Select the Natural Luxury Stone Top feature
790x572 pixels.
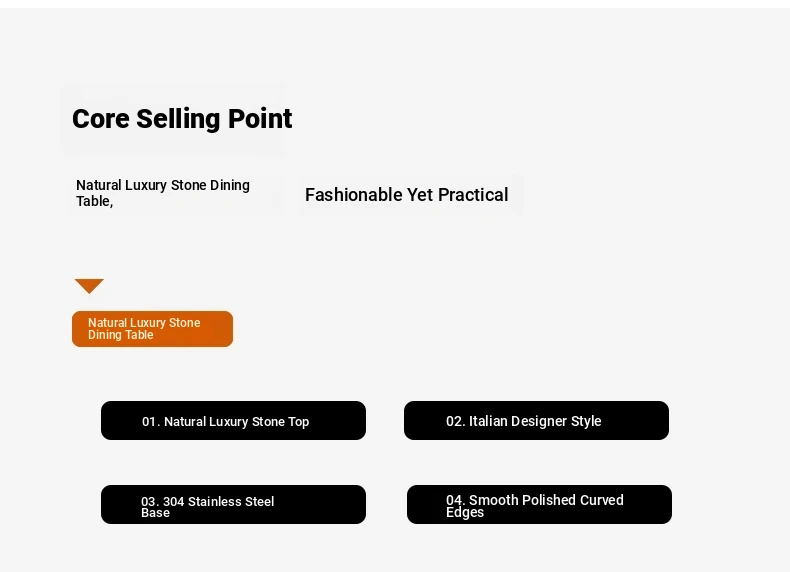(x=233, y=421)
